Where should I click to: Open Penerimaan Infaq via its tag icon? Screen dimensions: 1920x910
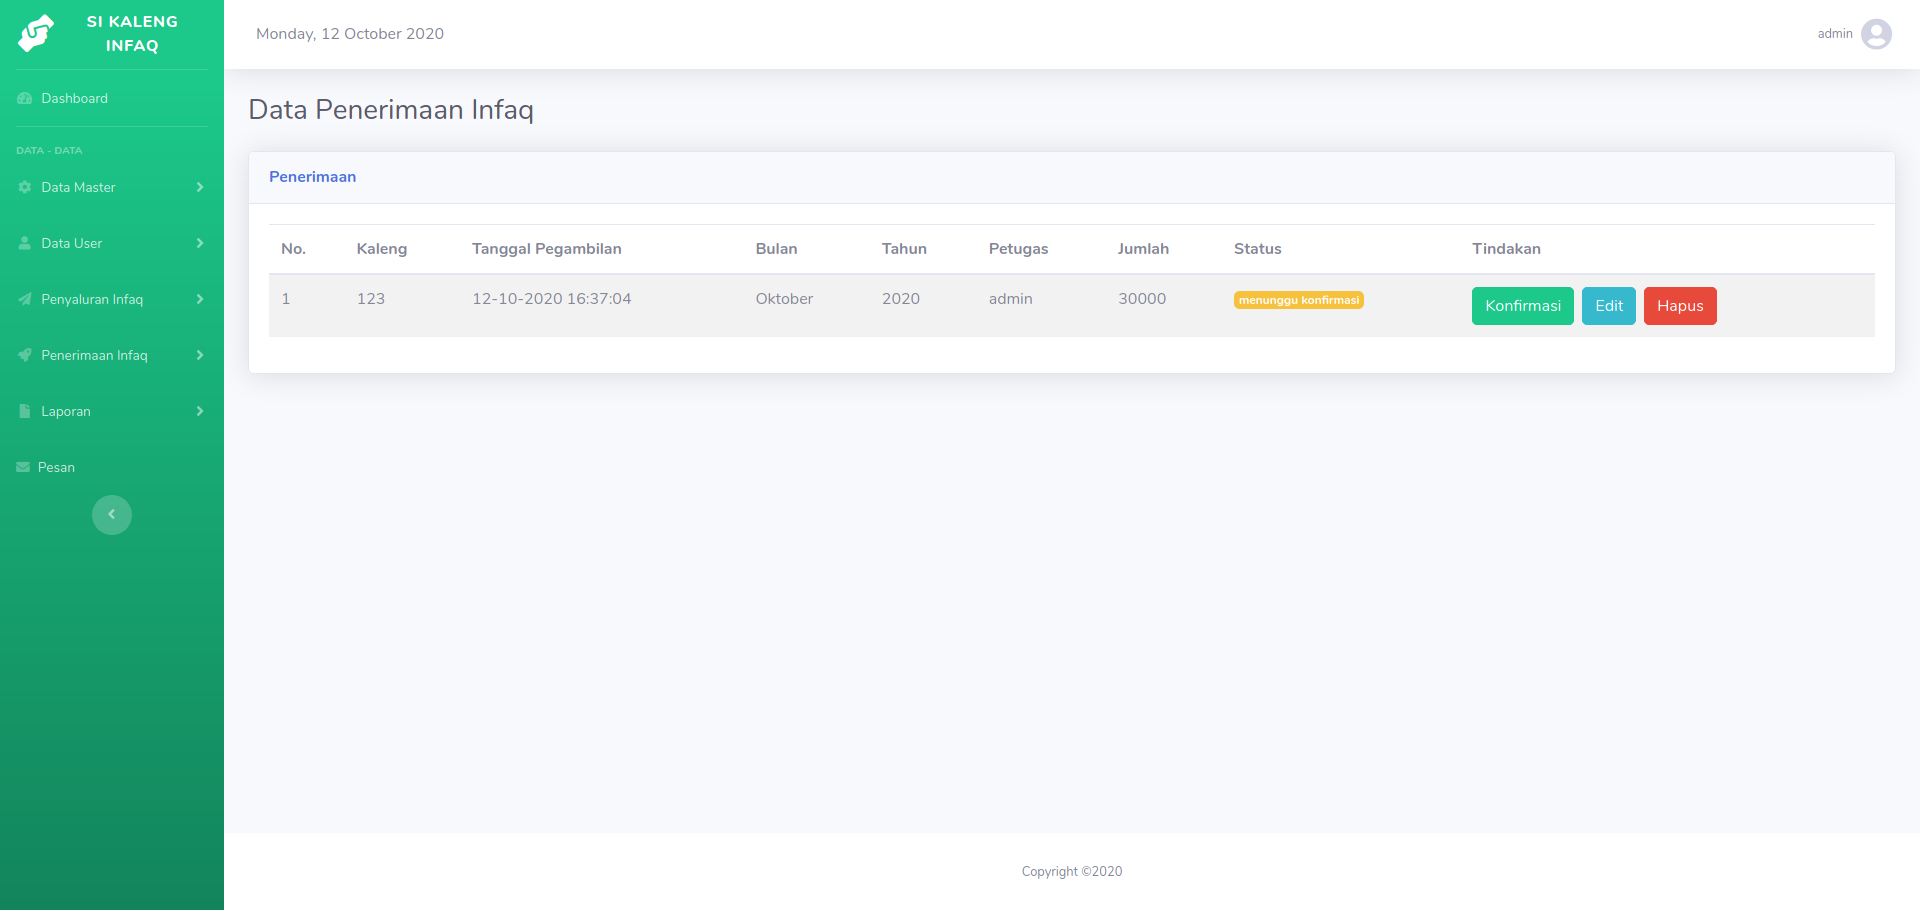point(23,355)
